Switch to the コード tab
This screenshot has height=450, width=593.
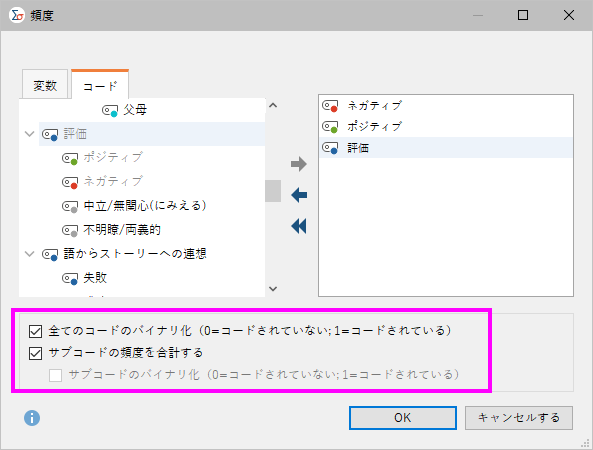[x=100, y=85]
